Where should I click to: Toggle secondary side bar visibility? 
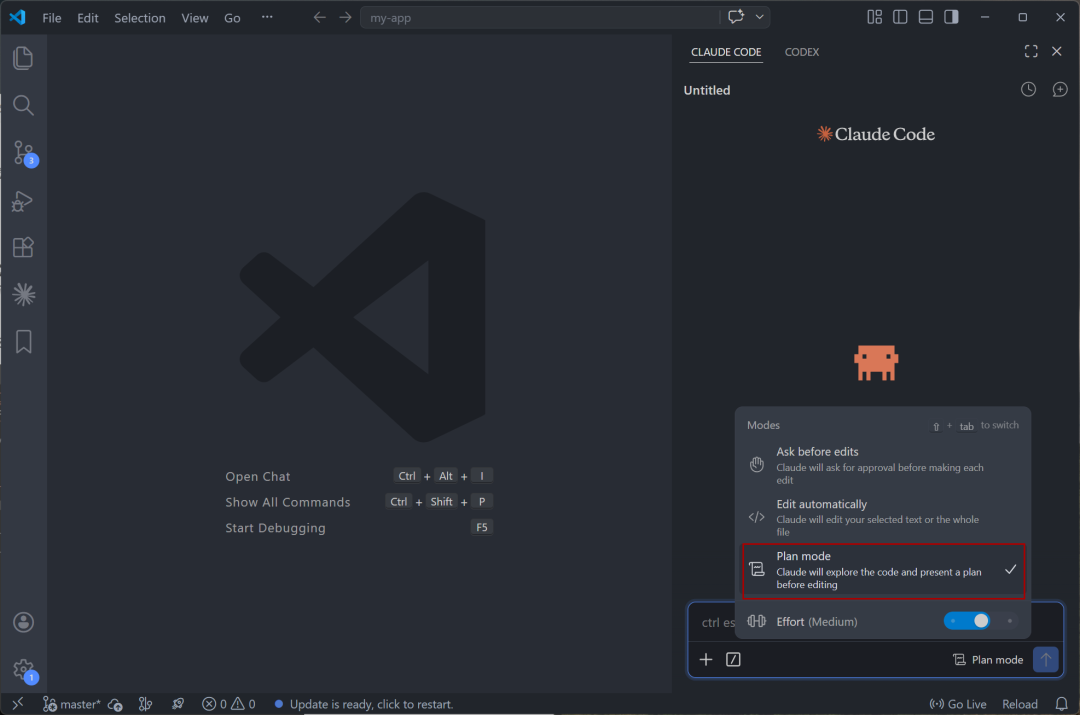coord(951,17)
